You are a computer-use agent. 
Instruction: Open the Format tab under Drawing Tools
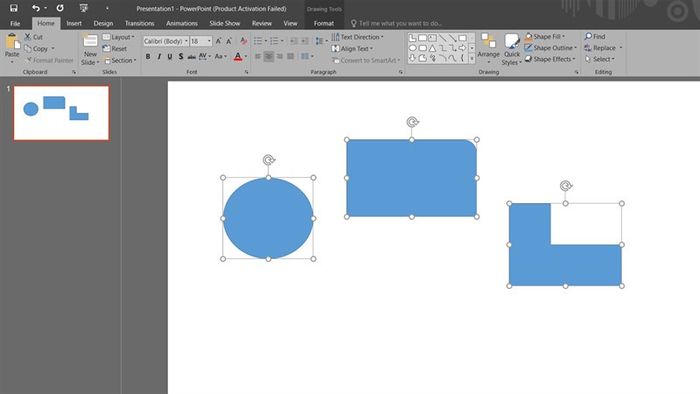point(324,23)
